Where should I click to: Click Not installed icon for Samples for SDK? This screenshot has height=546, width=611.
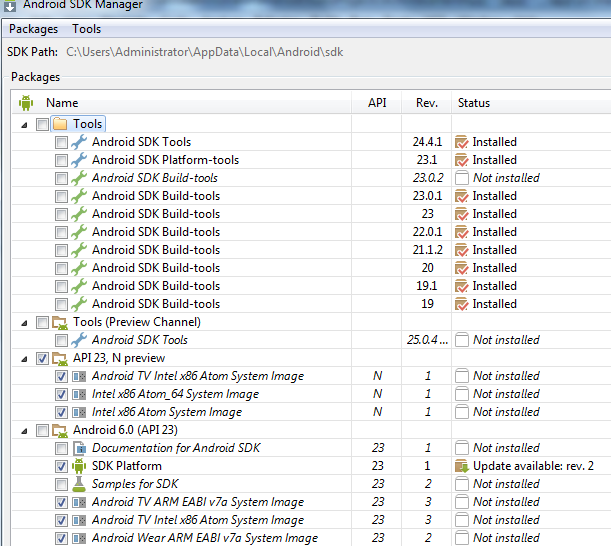[462, 484]
